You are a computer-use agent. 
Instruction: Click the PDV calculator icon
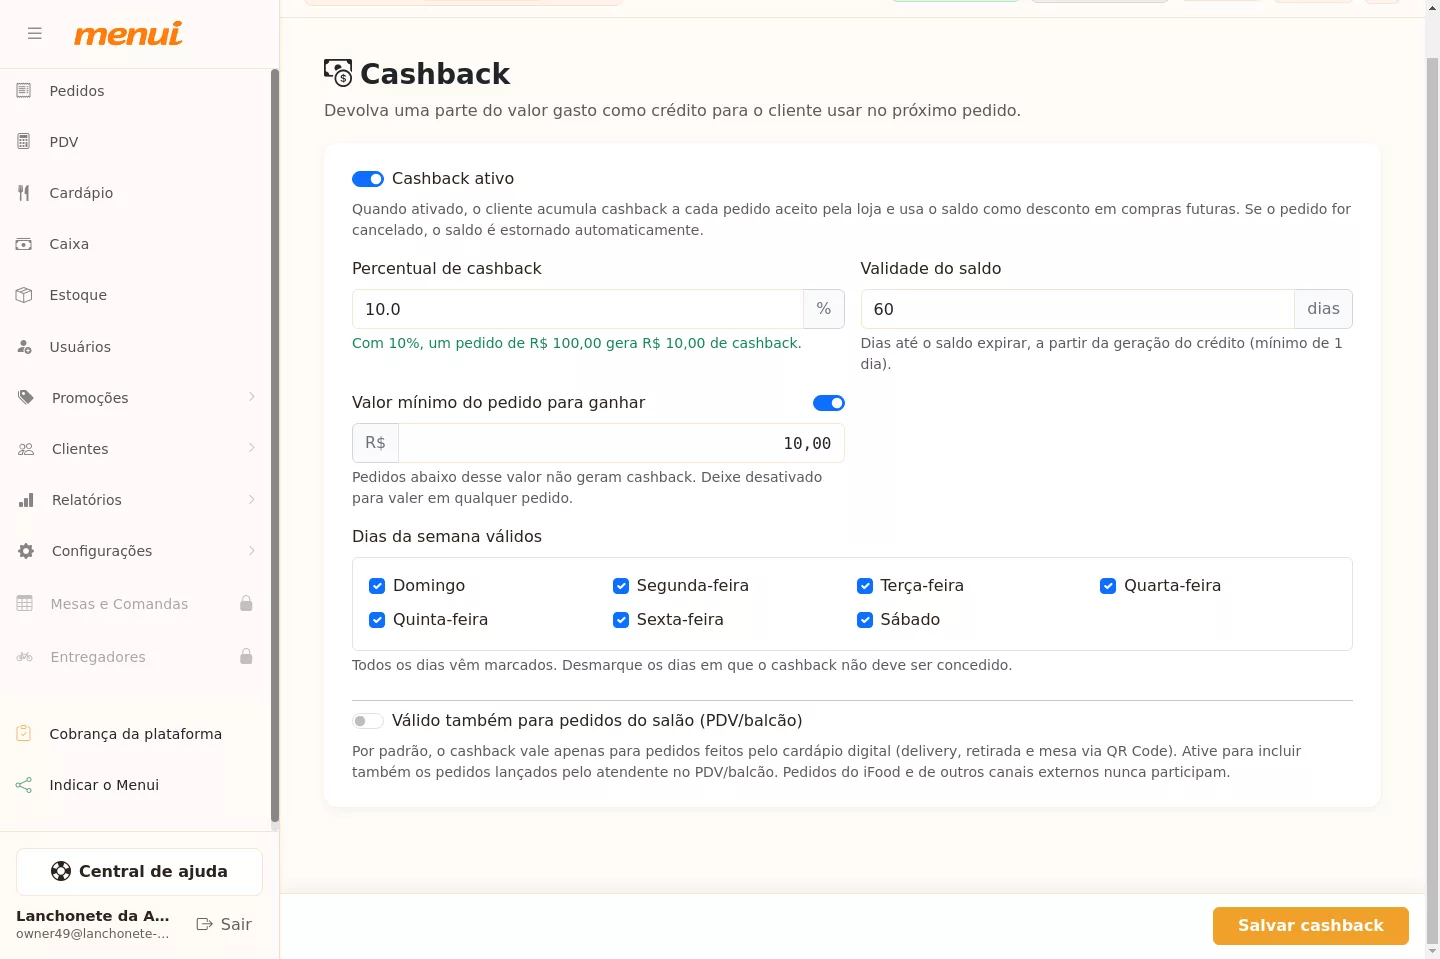coord(24,142)
